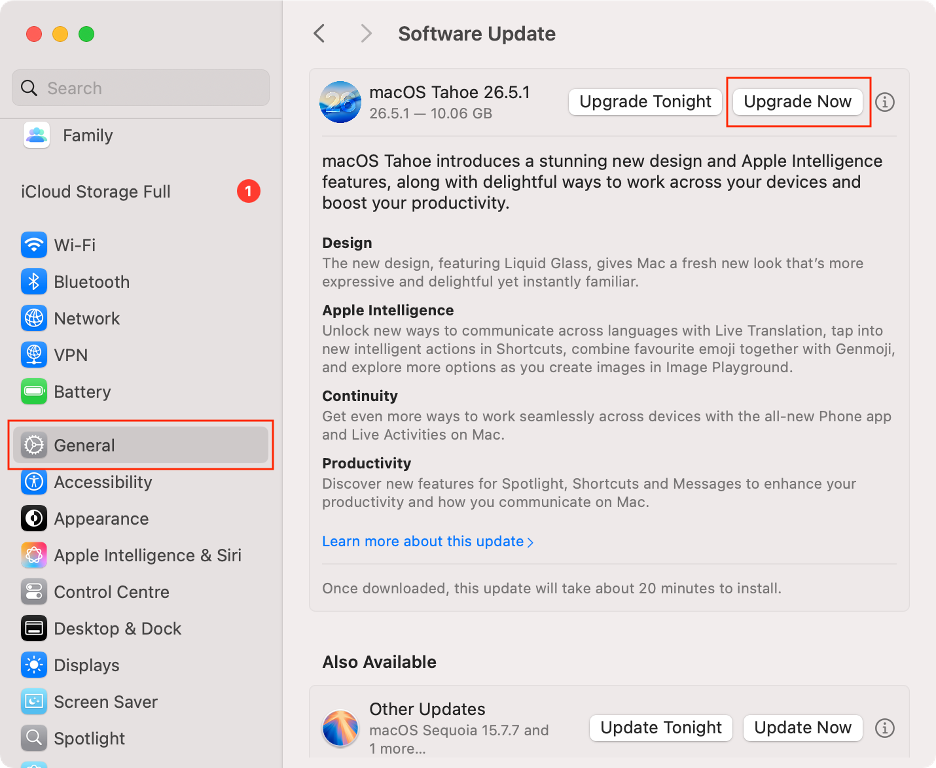Select Network label in the sidebar

click(x=87, y=319)
